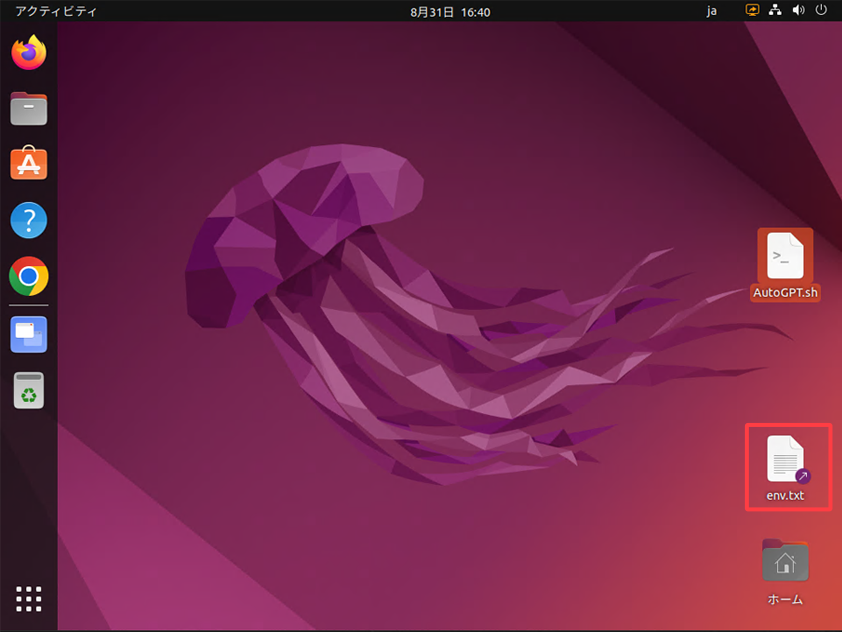Open the Trash in the dock

coord(29,391)
